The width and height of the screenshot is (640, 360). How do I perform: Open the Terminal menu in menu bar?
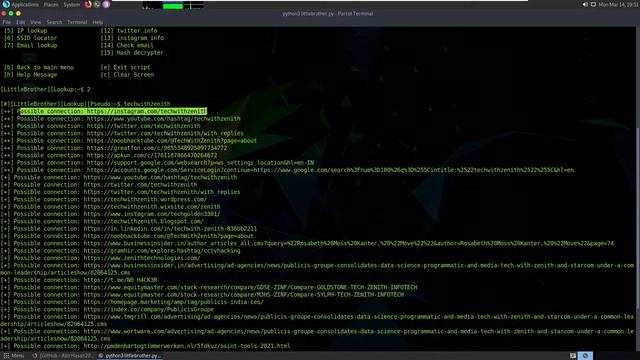pos(77,22)
